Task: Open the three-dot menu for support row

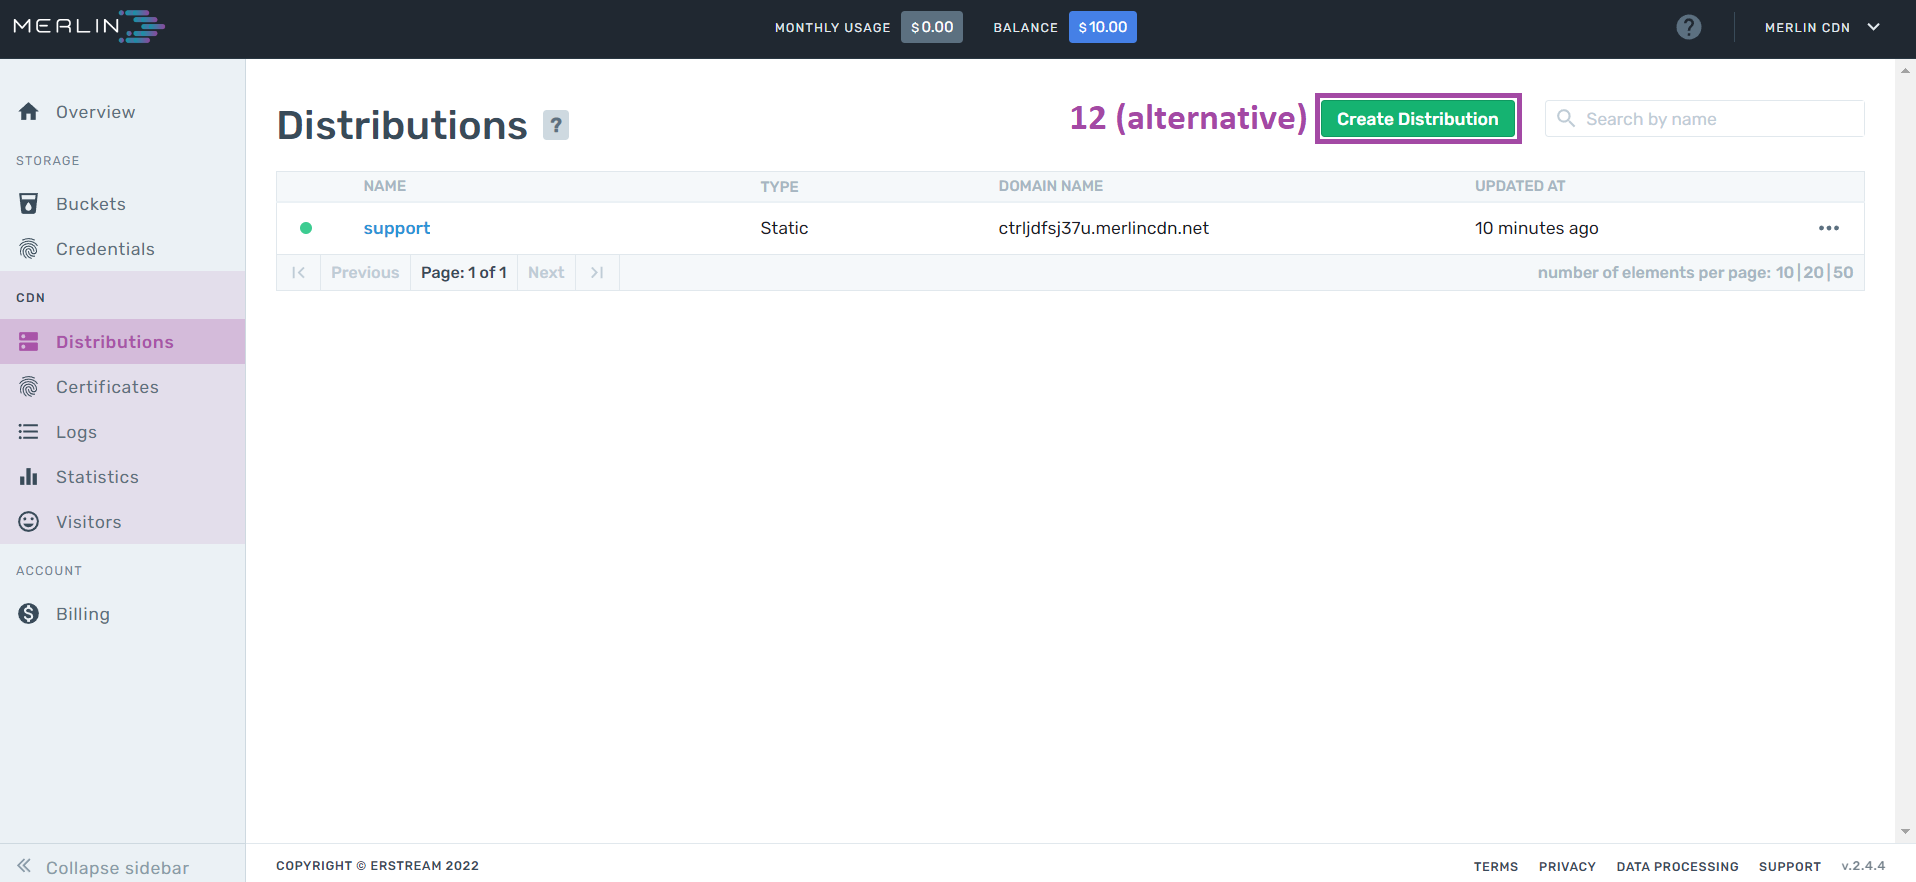Action: click(x=1829, y=228)
